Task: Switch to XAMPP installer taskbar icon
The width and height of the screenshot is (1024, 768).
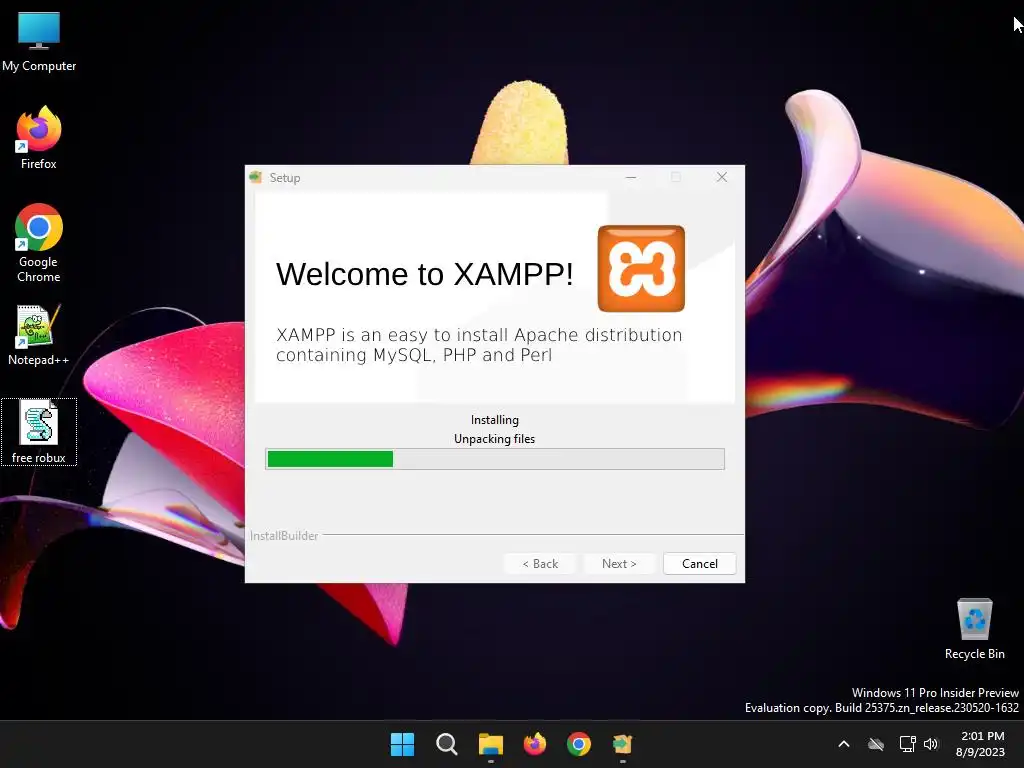Action: 622,744
